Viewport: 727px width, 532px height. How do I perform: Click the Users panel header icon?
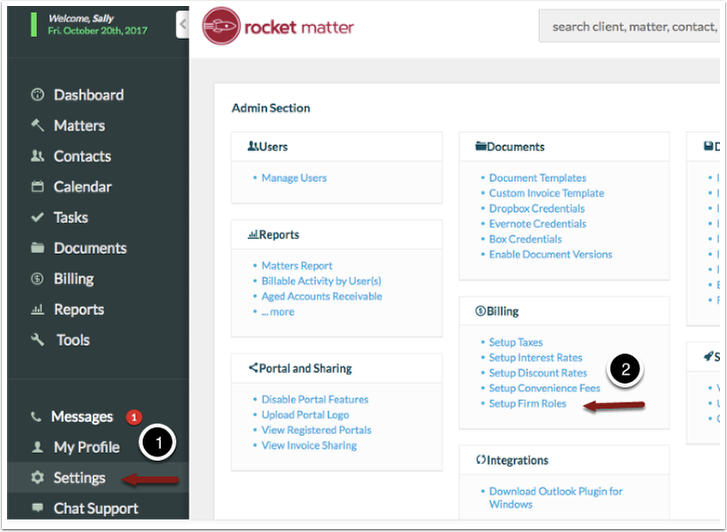click(253, 147)
